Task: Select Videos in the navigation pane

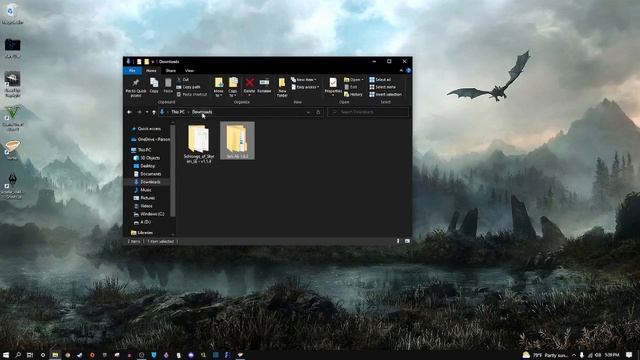Action: click(143, 206)
